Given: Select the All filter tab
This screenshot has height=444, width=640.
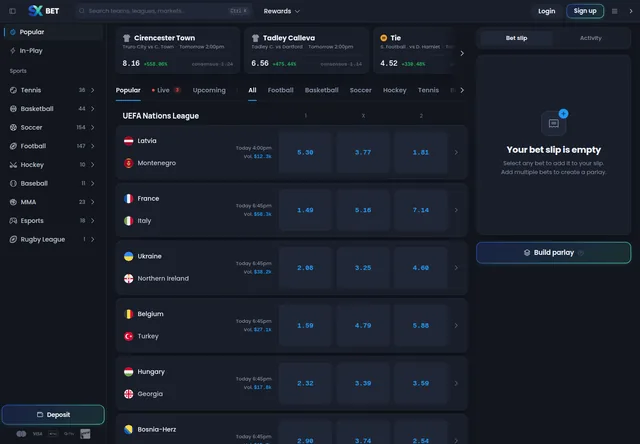Looking at the screenshot, I should tap(252, 90).
